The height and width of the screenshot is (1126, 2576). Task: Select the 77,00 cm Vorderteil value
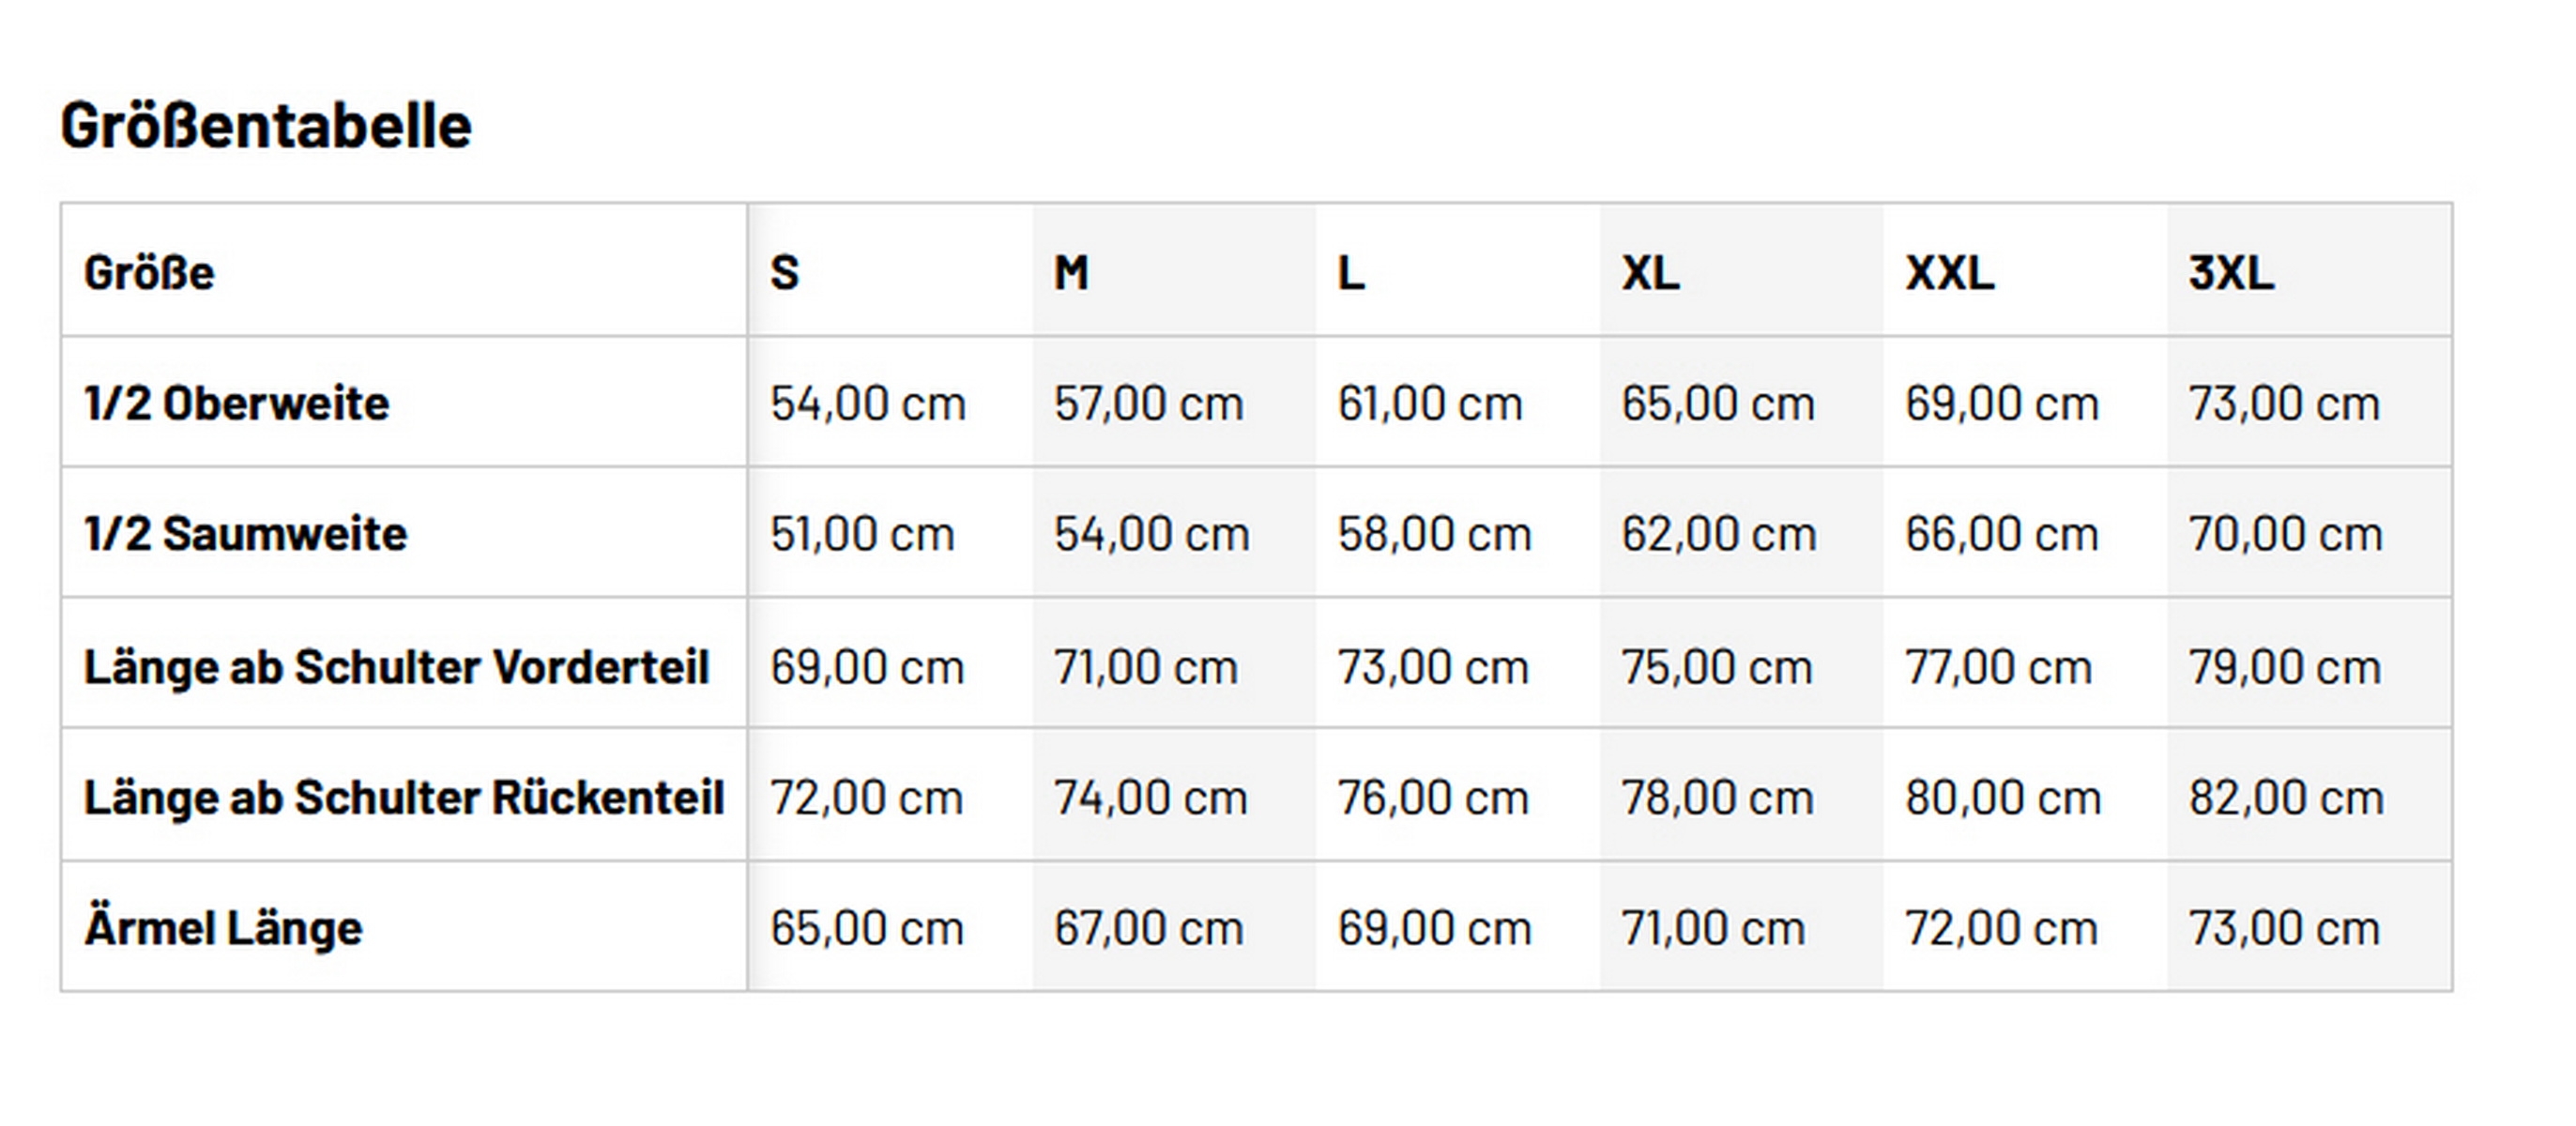coord(1998,667)
